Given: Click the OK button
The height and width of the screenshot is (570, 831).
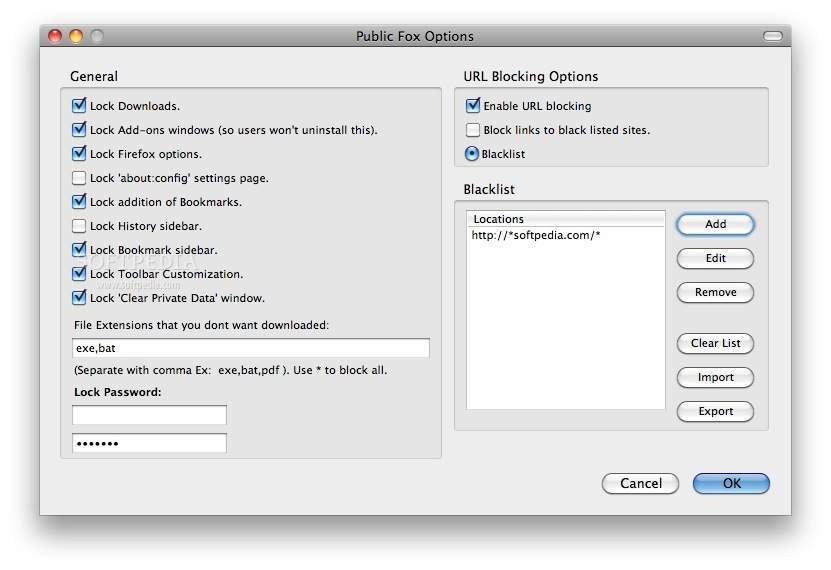Looking at the screenshot, I should click(731, 483).
